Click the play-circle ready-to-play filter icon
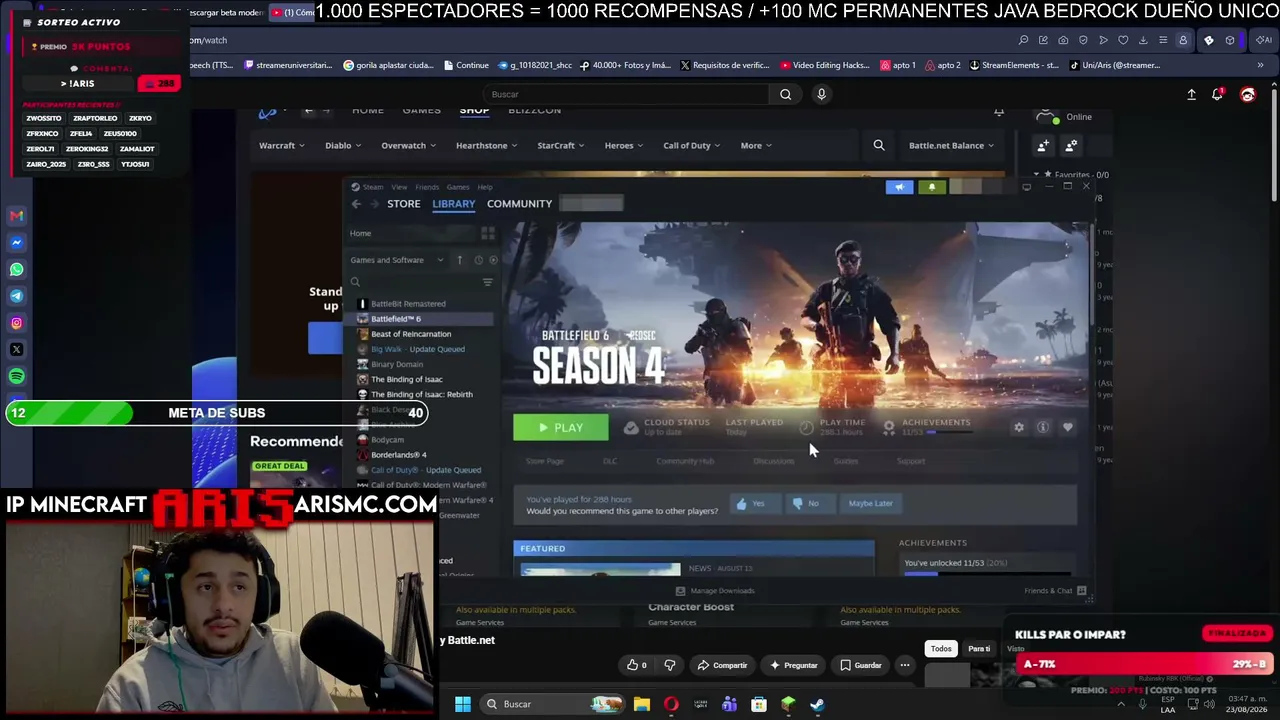The height and width of the screenshot is (720, 1280). 493,260
